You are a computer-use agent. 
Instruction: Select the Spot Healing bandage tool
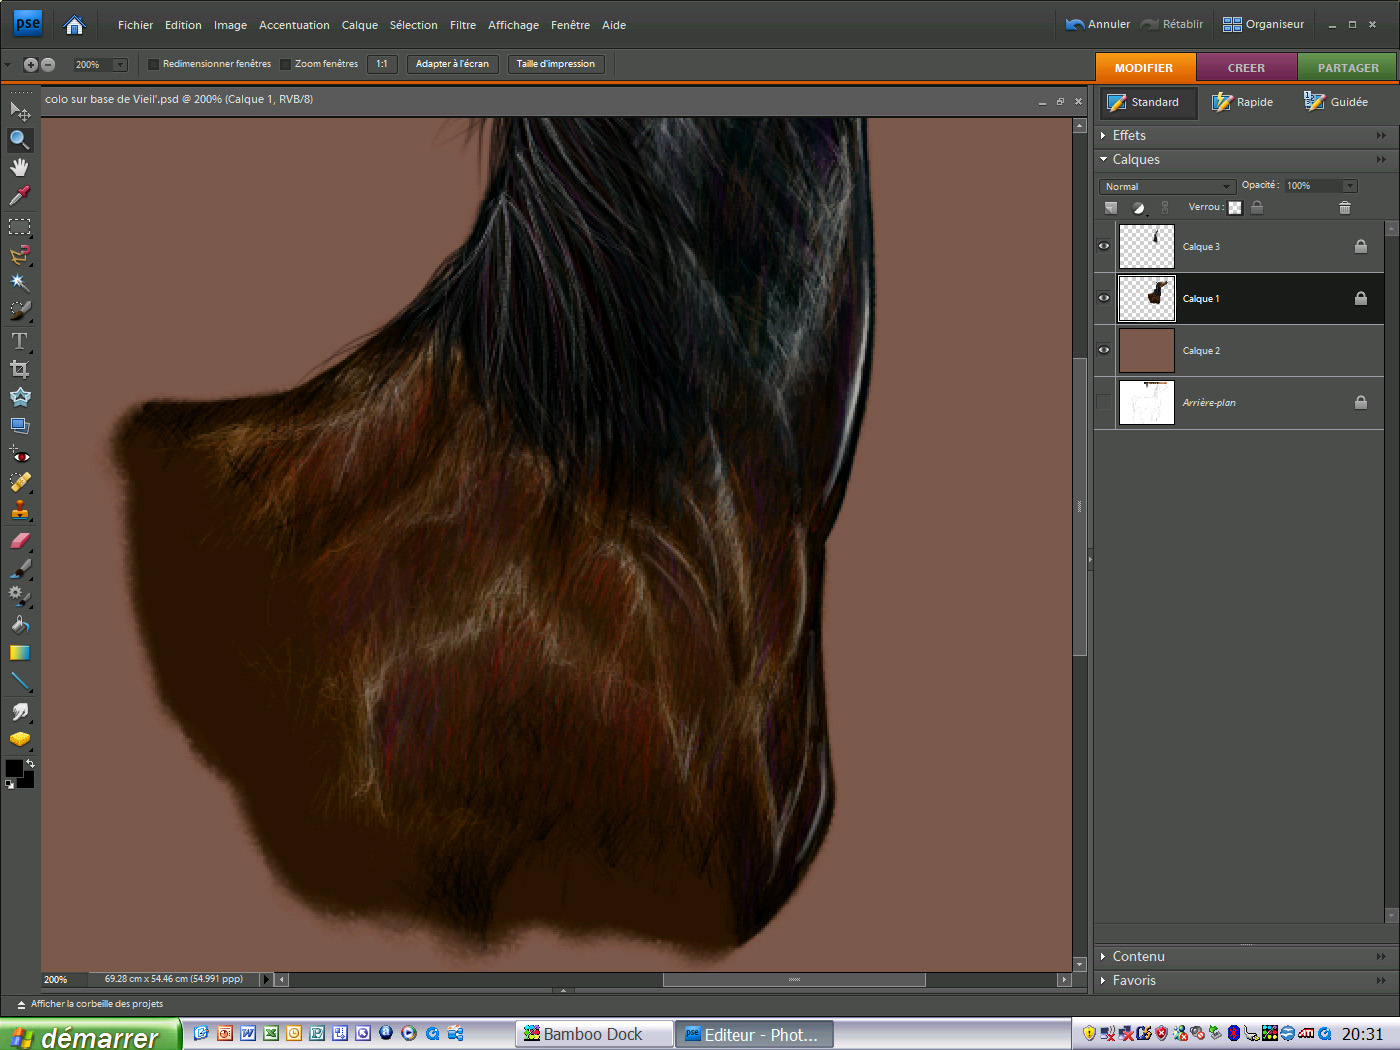pos(19,482)
